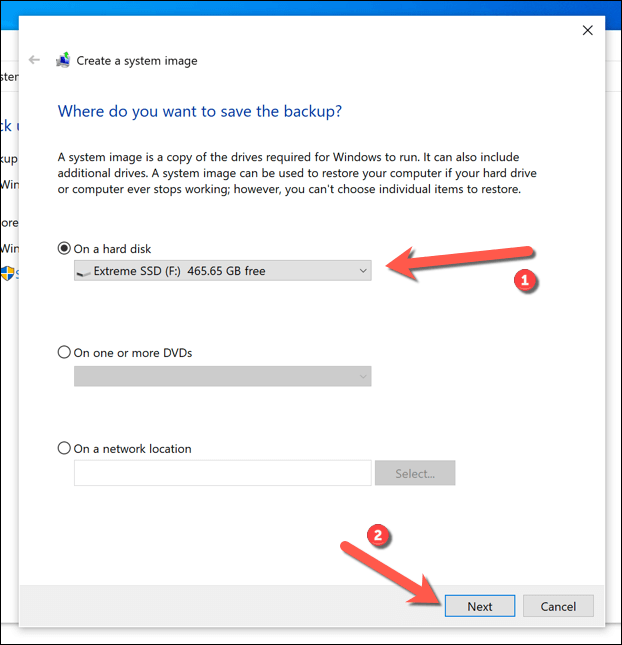The height and width of the screenshot is (645, 622).
Task: Expand the DVD drive dropdown list
Action: (222, 375)
